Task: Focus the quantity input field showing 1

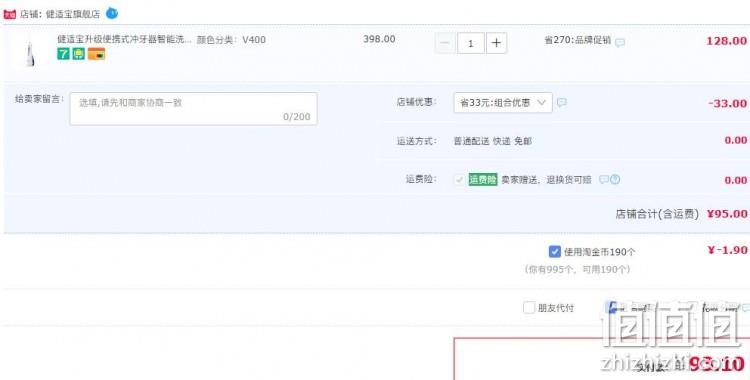Action: [x=471, y=43]
